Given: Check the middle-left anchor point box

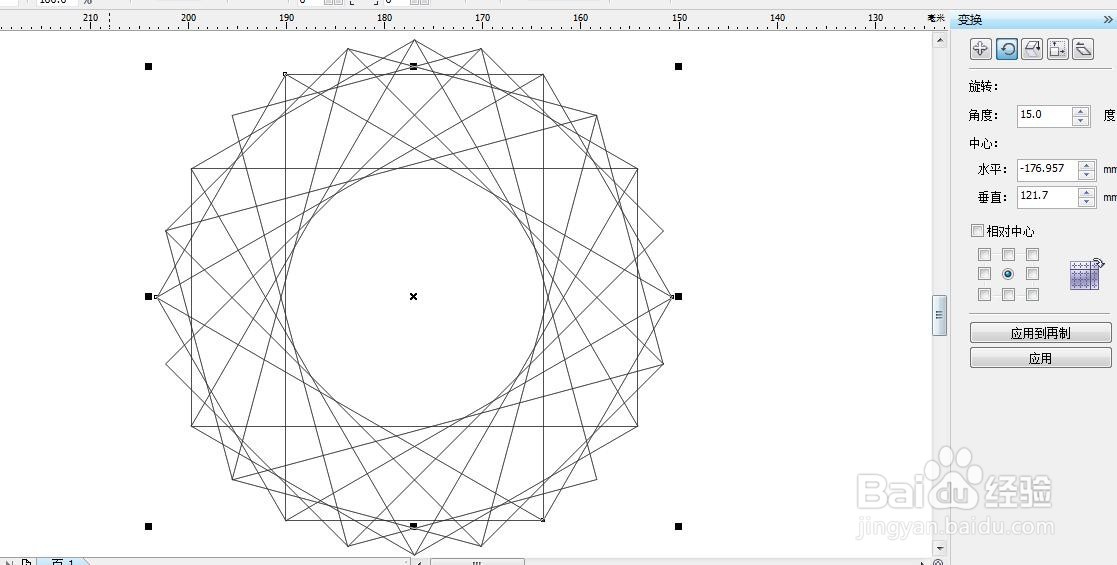Looking at the screenshot, I should 984,274.
